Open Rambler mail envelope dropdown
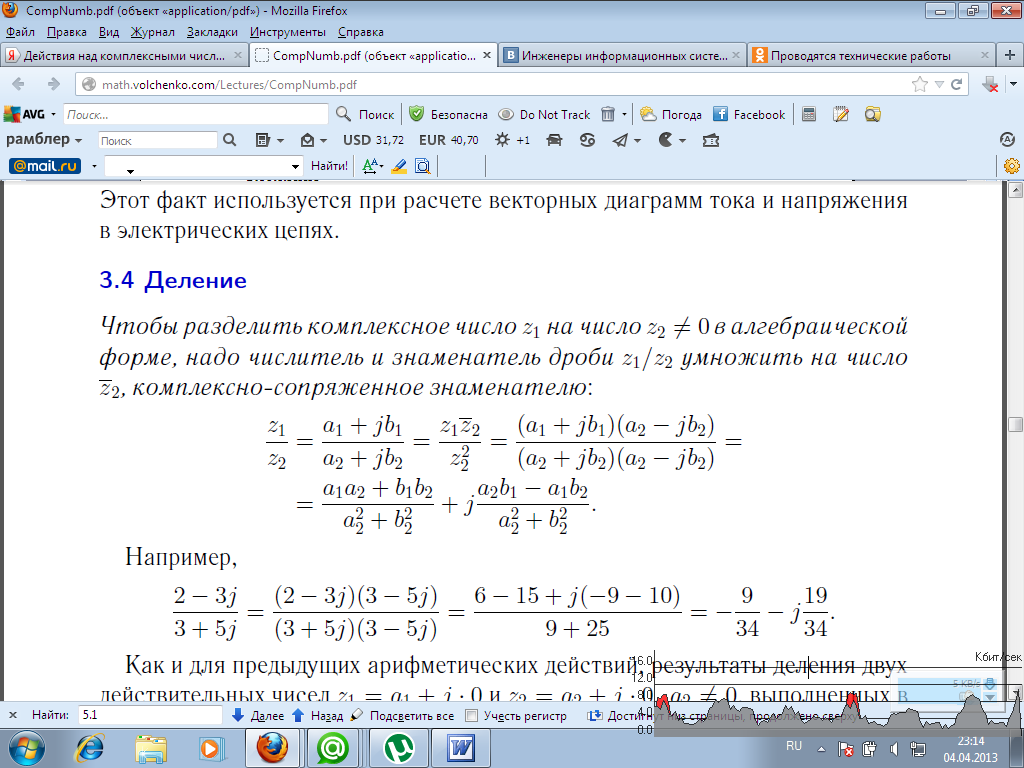Viewport: 1024px width, 768px height. pos(313,140)
